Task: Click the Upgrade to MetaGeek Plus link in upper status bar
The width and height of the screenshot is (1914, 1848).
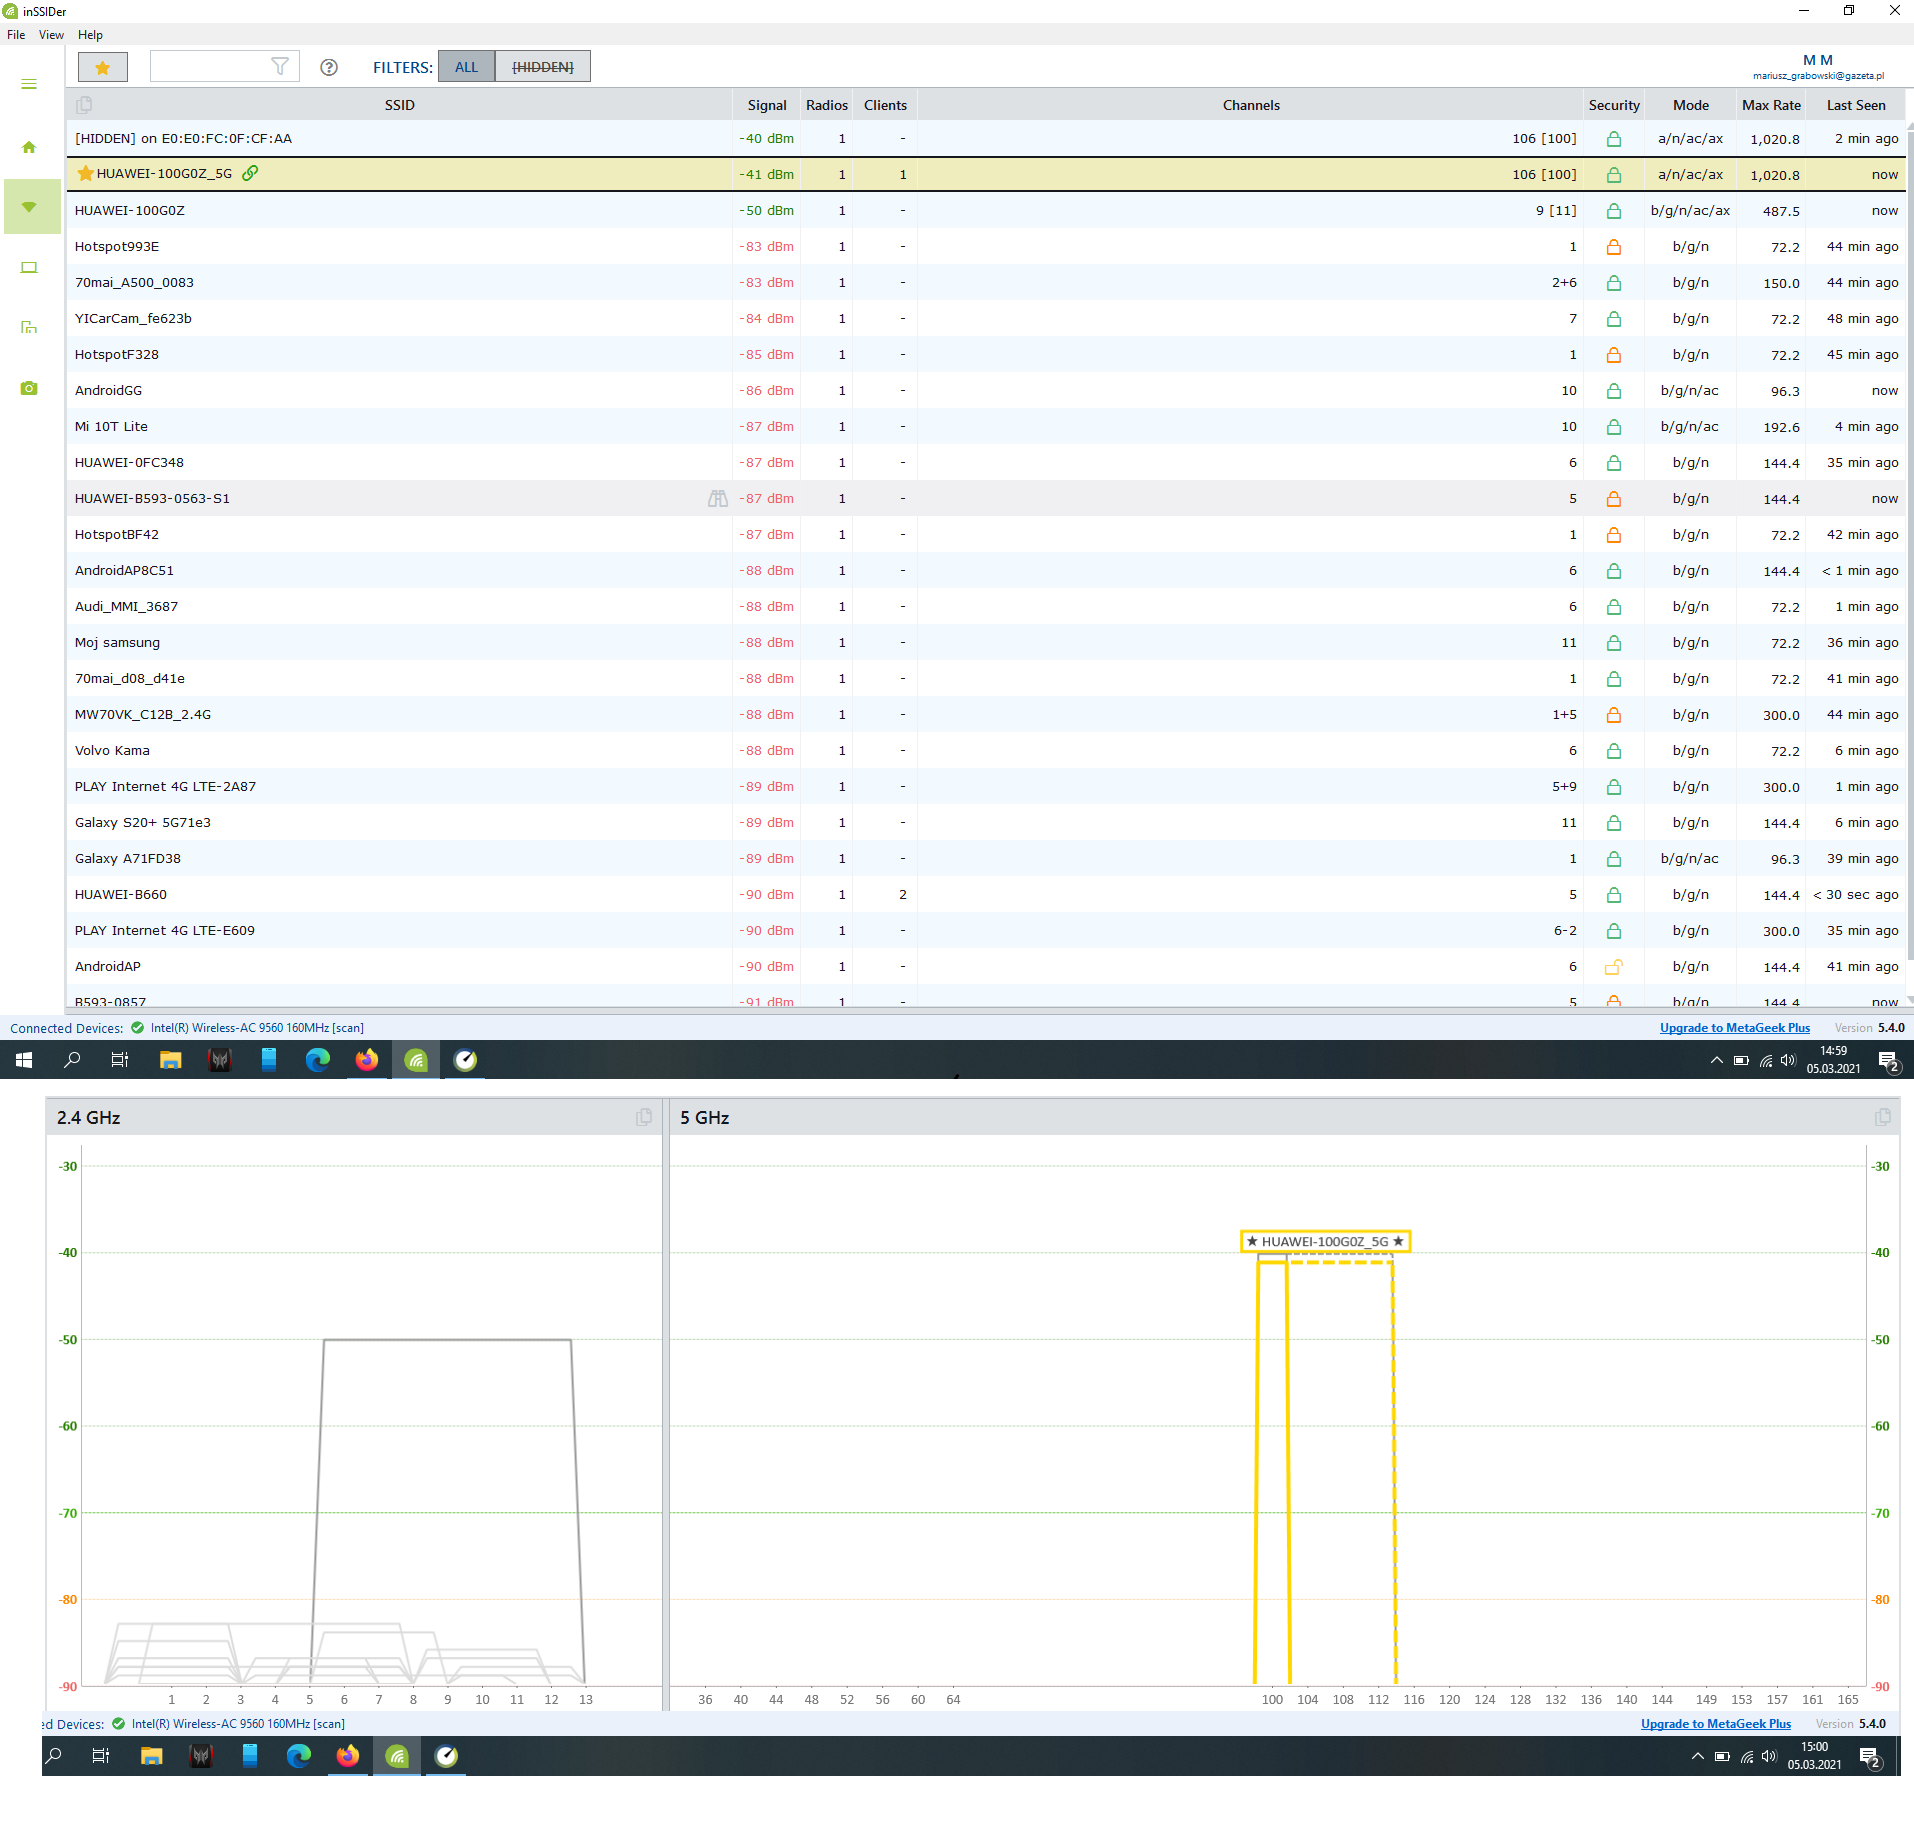Action: pos(1735,1028)
